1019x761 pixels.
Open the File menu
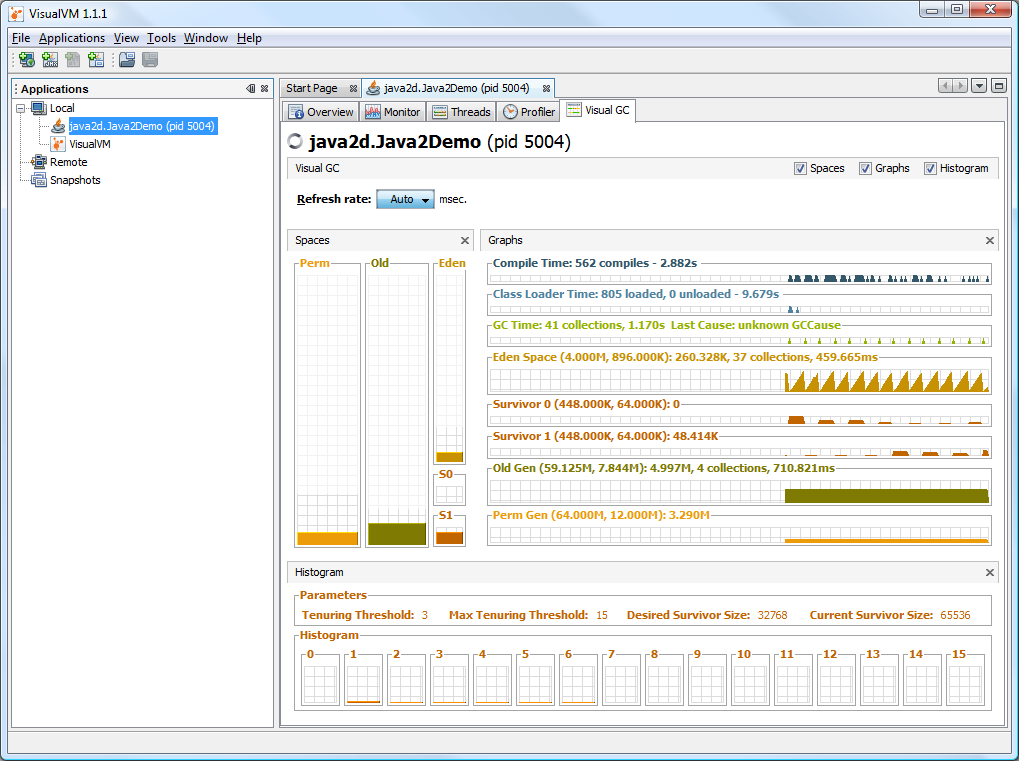coord(21,38)
